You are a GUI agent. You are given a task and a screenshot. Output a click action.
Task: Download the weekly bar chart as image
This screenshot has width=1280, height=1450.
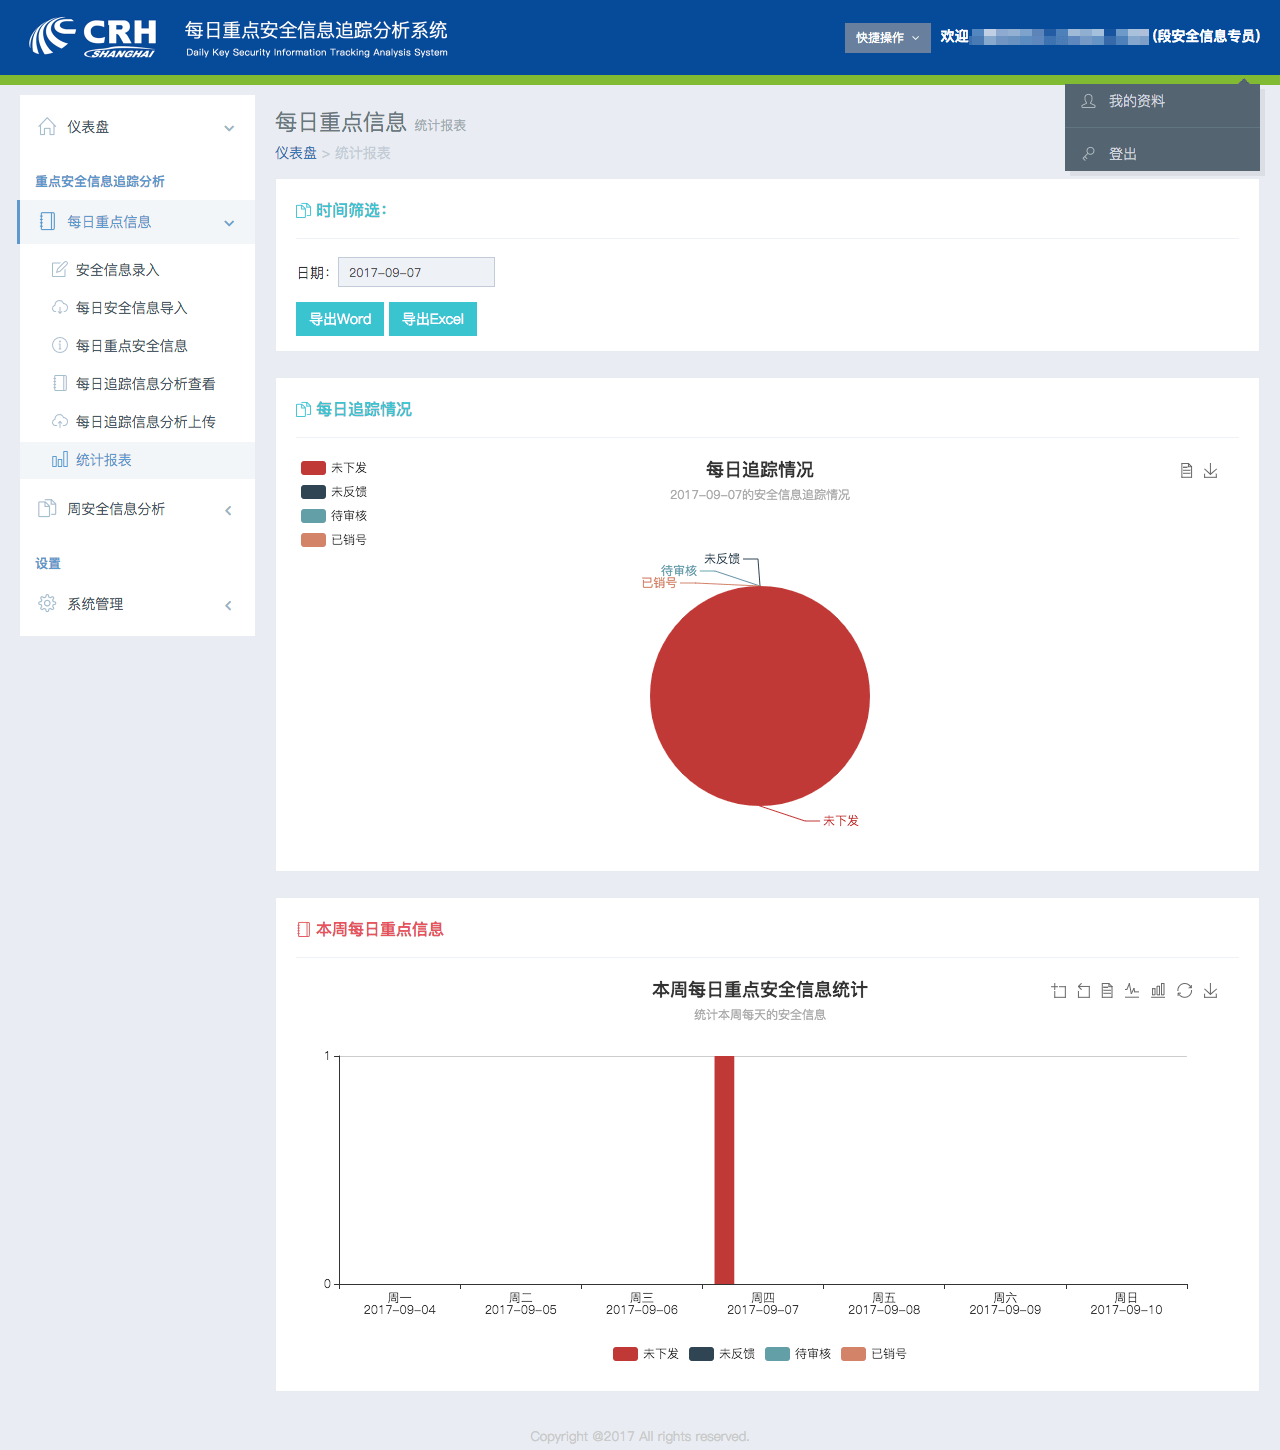coord(1210,991)
